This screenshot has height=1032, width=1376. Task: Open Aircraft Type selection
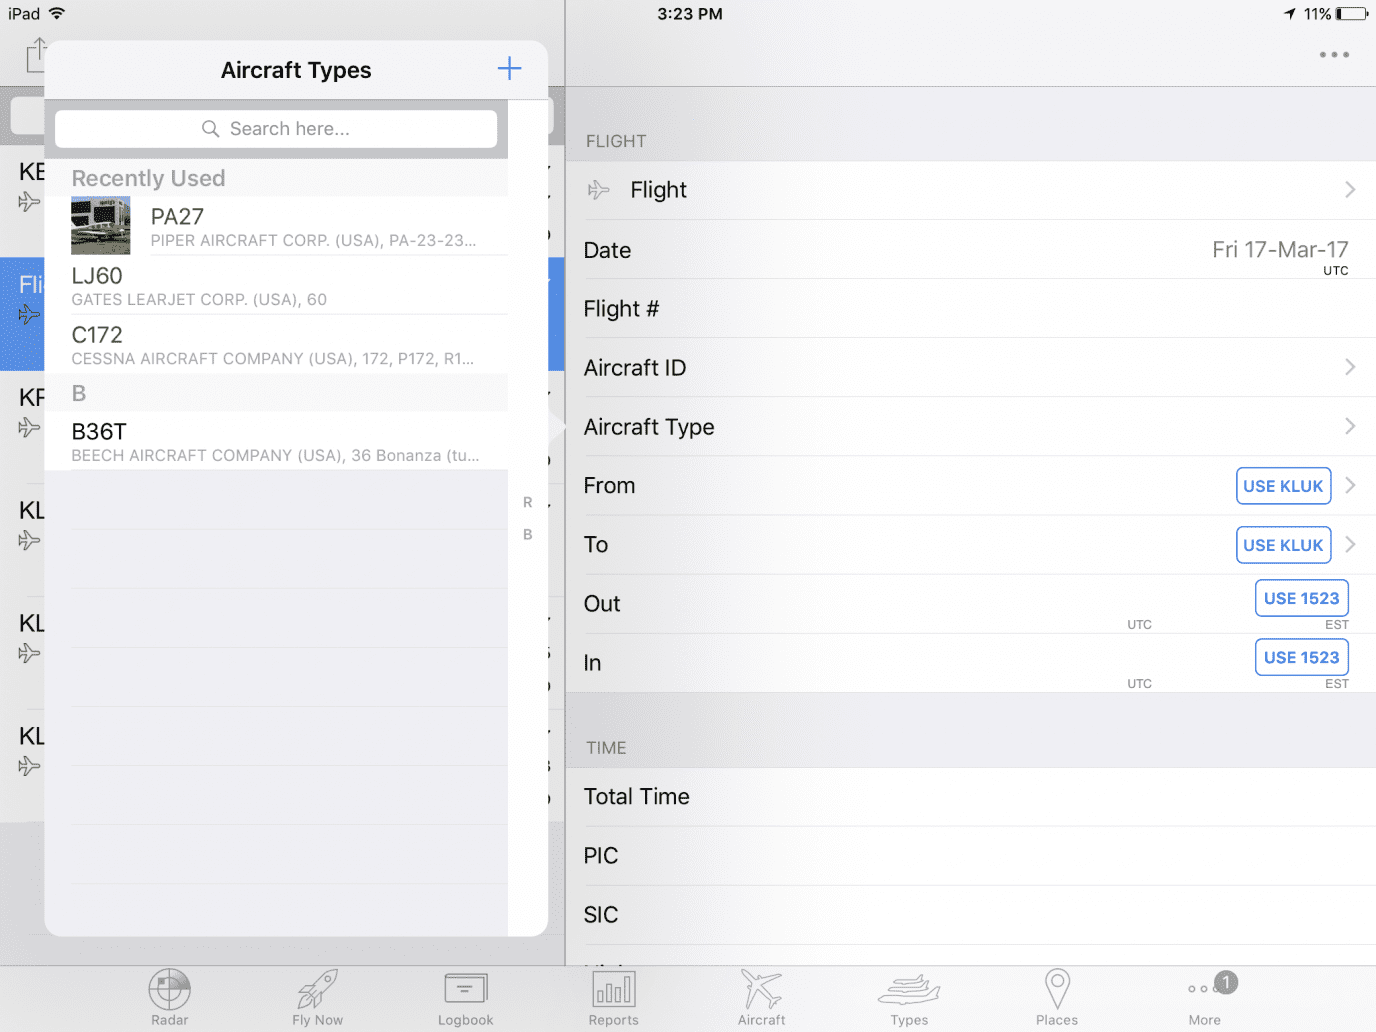[x=970, y=427]
